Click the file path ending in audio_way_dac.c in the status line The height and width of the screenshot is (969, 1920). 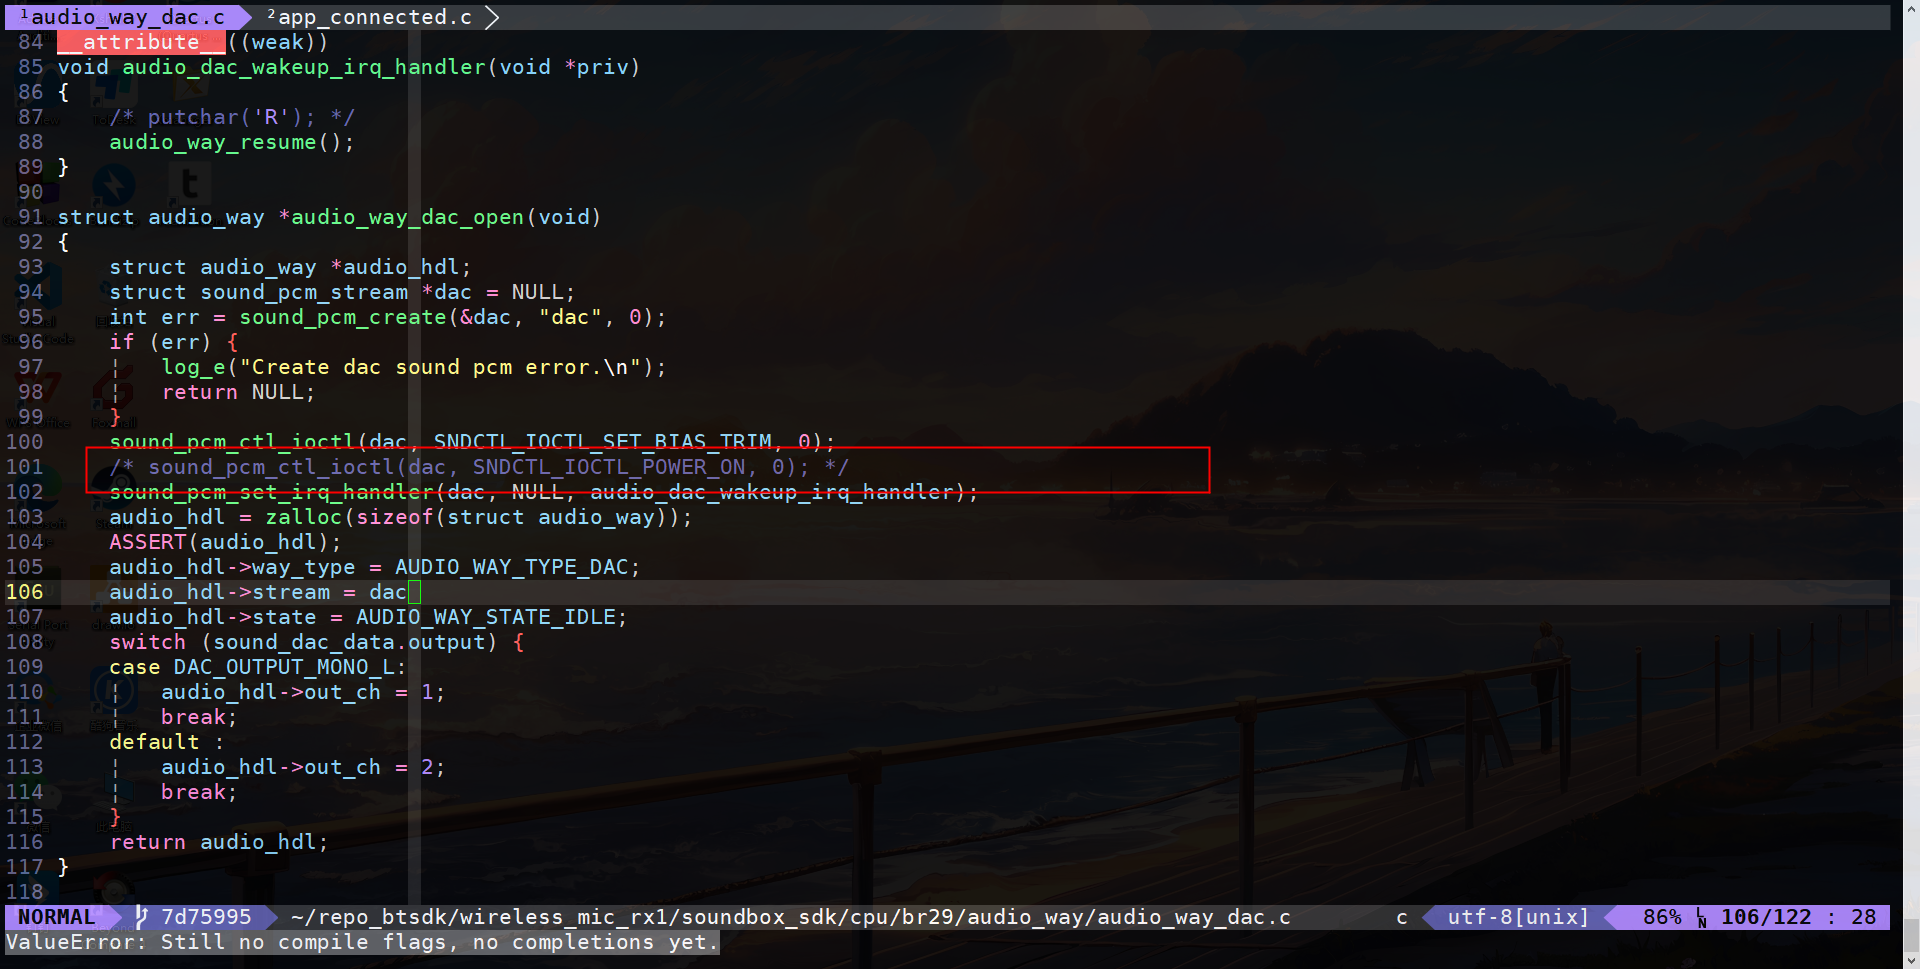coord(790,917)
